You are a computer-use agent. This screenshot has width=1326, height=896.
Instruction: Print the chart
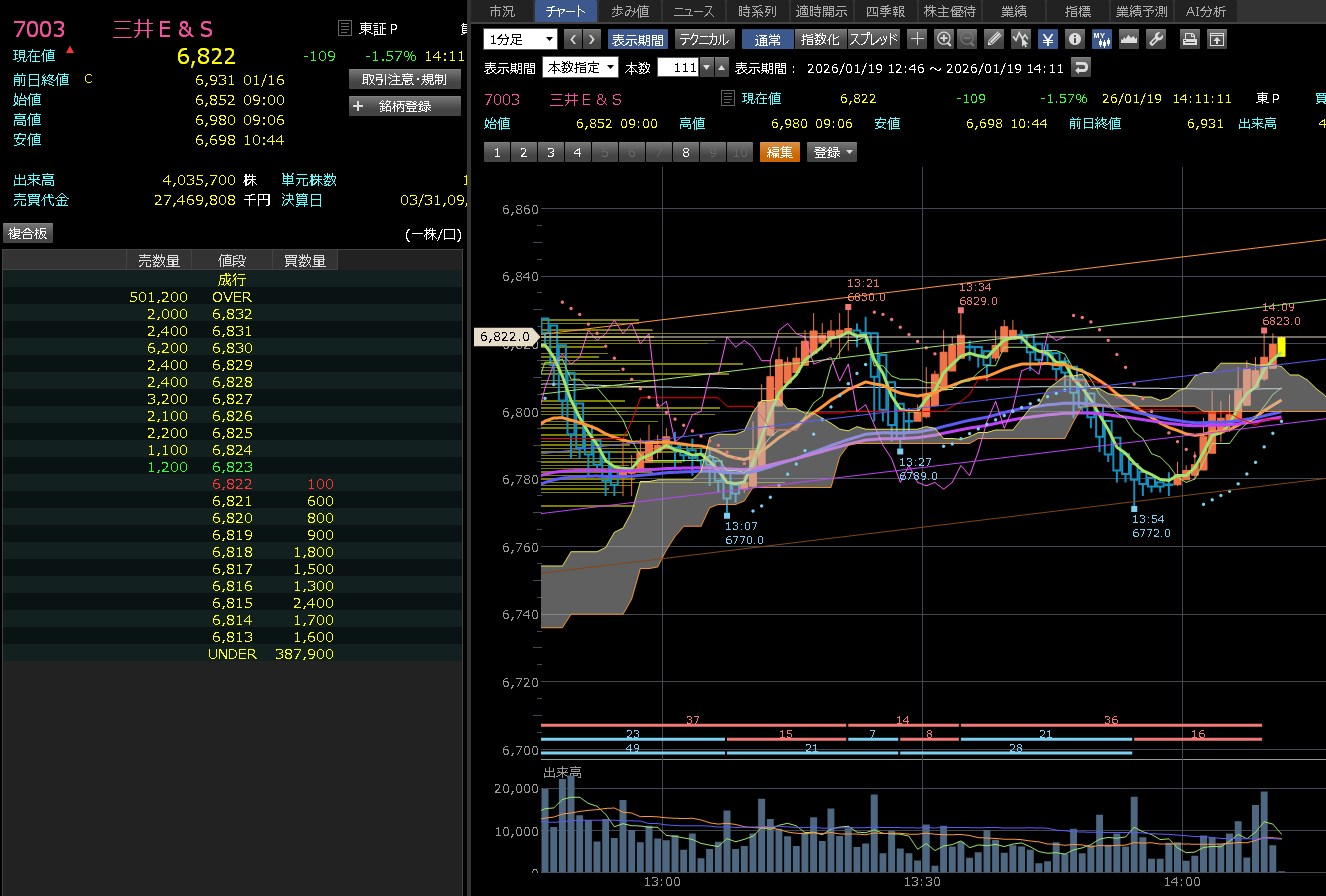click(x=1189, y=39)
